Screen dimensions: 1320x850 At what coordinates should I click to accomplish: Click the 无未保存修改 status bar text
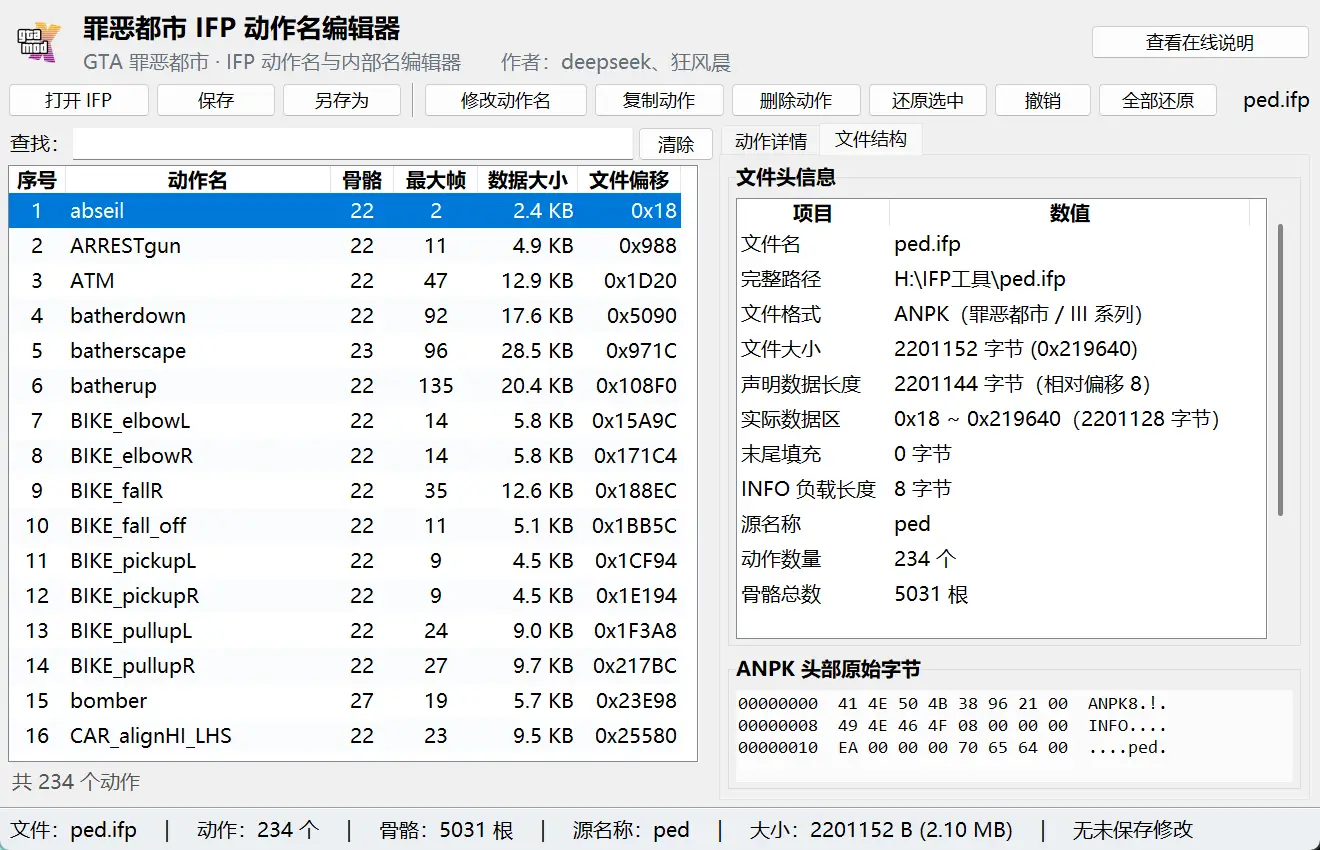pyautogui.click(x=1133, y=830)
